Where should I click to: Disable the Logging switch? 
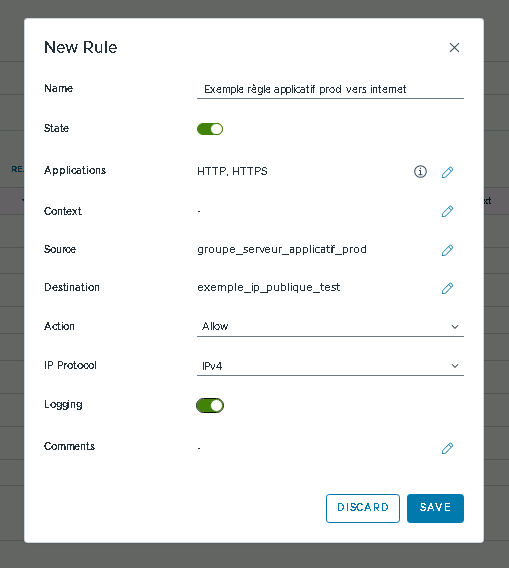coord(210,405)
